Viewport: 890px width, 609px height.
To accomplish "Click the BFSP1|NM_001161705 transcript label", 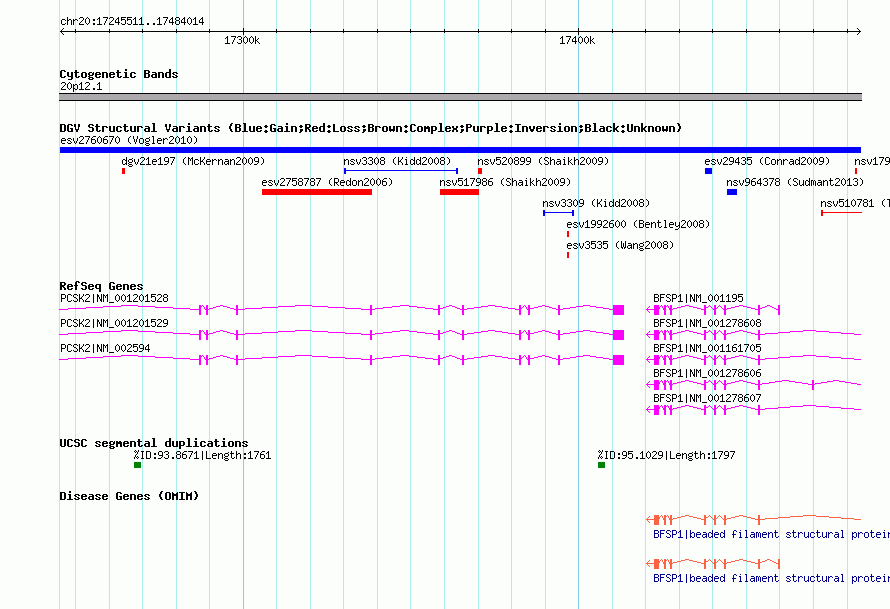I will click(707, 348).
